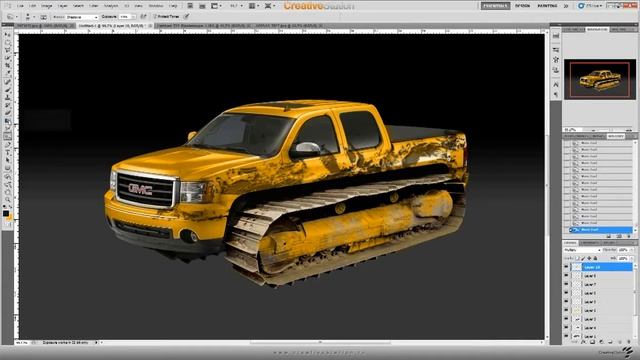Open the Layer menu
The height and width of the screenshot is (360, 640).
click(62, 6)
